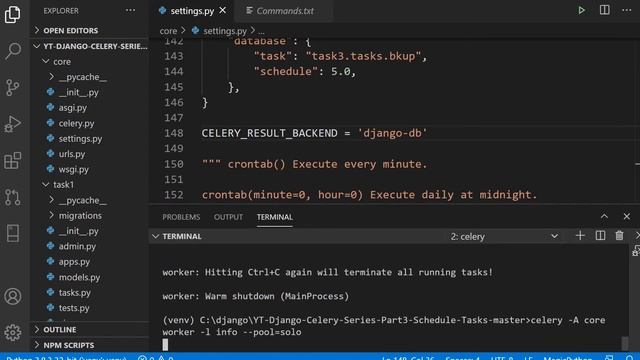Close the settings.py tab

(x=222, y=11)
